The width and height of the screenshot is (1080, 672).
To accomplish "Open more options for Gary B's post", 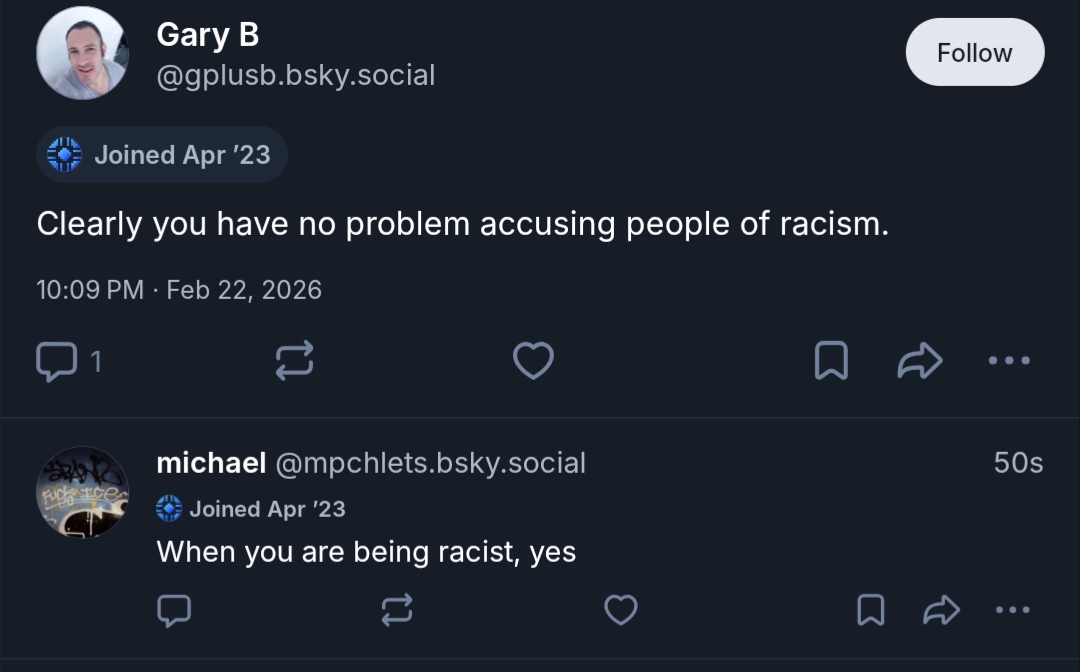I will point(1008,361).
